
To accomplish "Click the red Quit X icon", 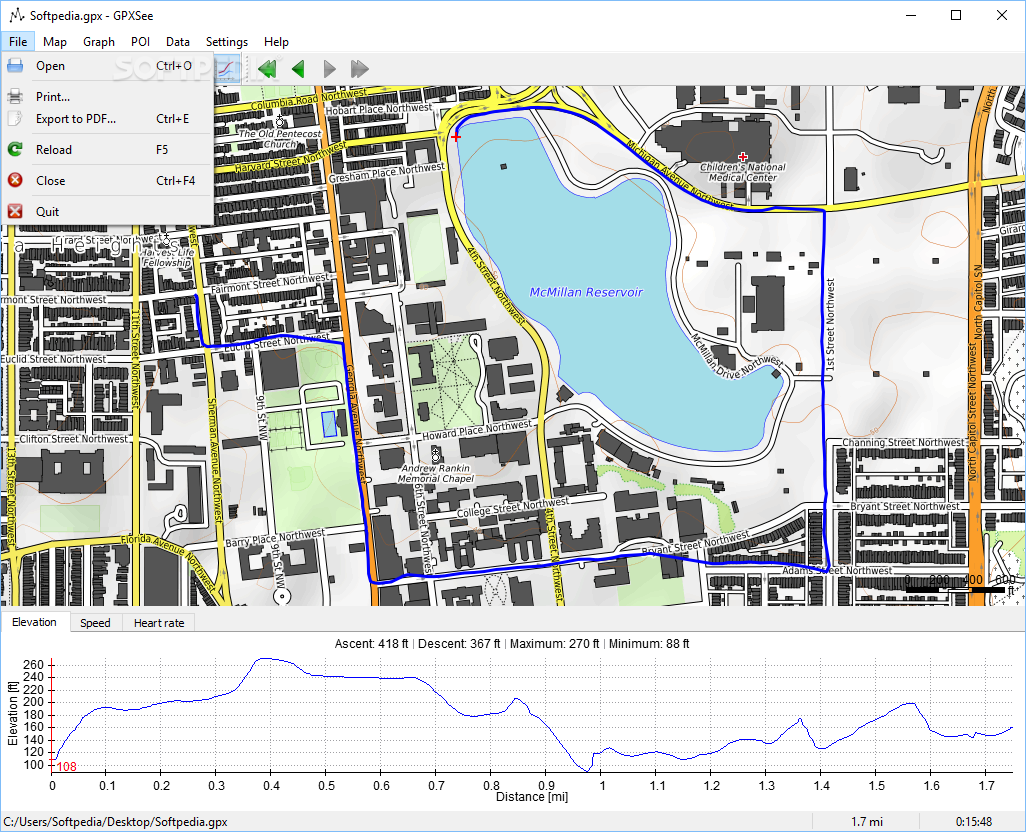I will 15,211.
